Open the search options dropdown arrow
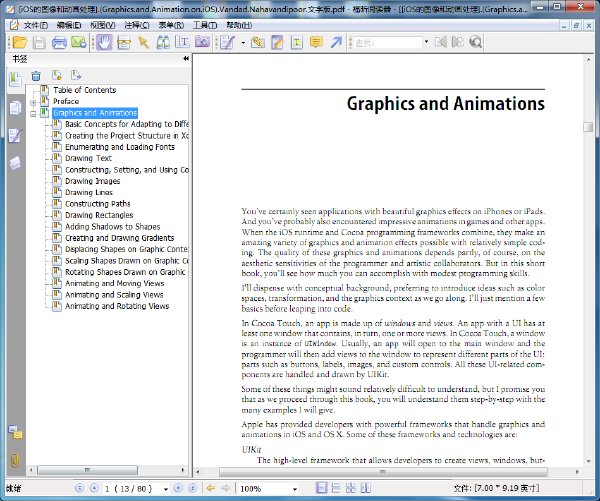This screenshot has width=600, height=501. coord(426,42)
